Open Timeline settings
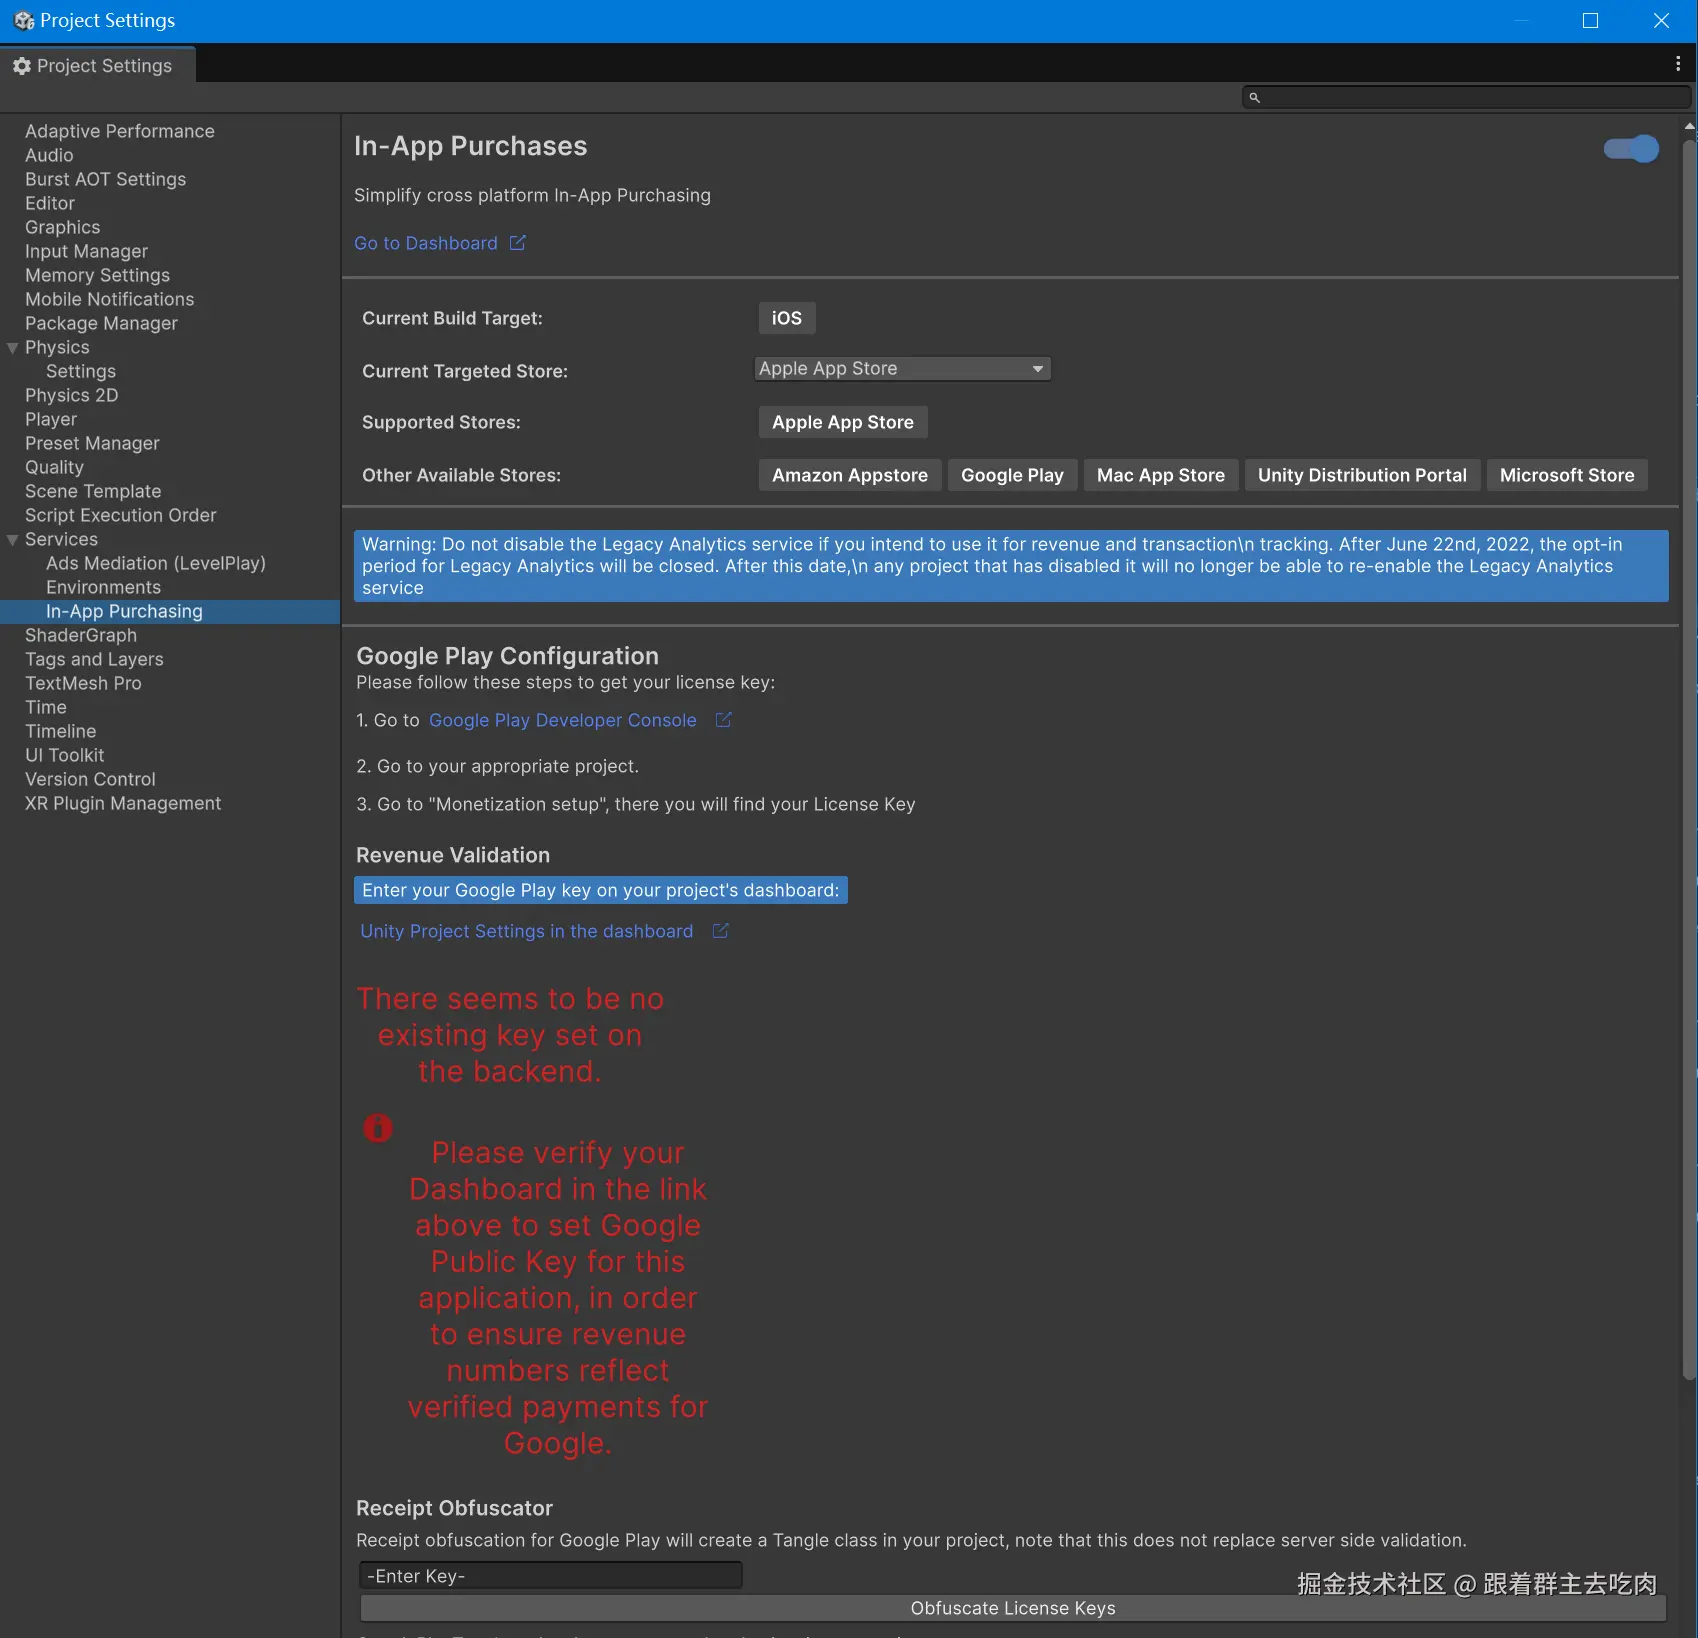 (61, 731)
